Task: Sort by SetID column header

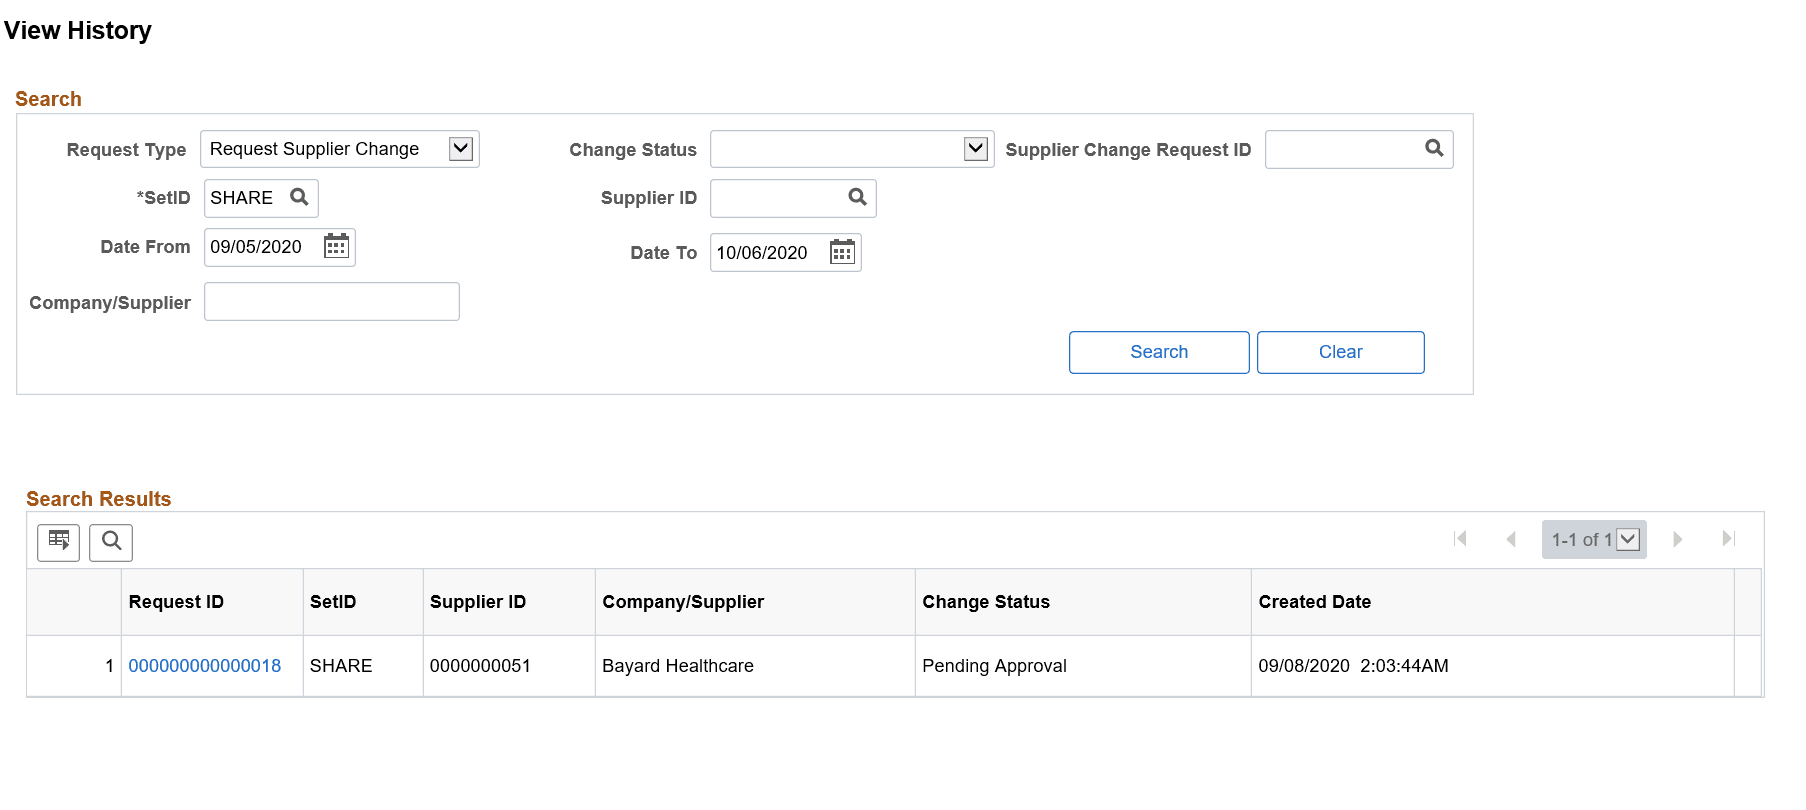Action: click(333, 602)
